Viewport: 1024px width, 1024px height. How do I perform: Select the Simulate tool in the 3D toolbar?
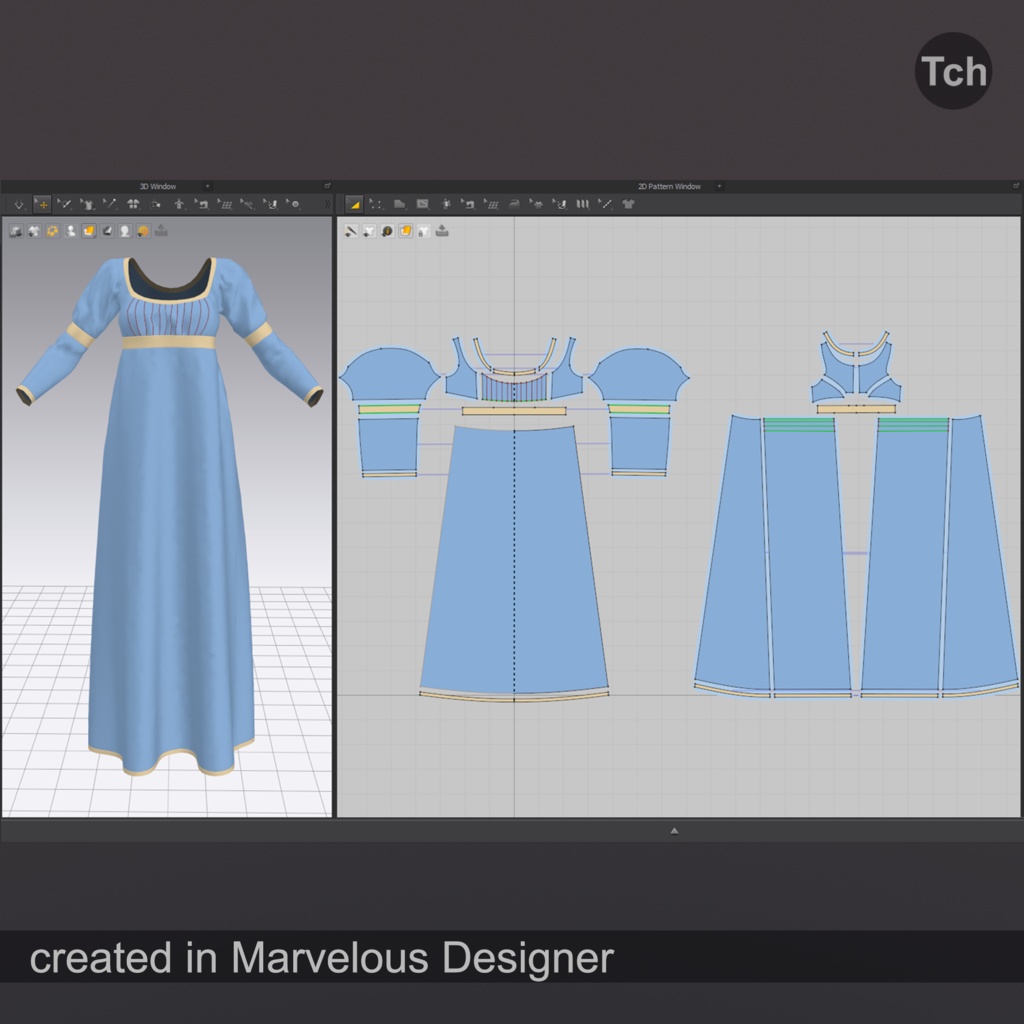[19, 204]
